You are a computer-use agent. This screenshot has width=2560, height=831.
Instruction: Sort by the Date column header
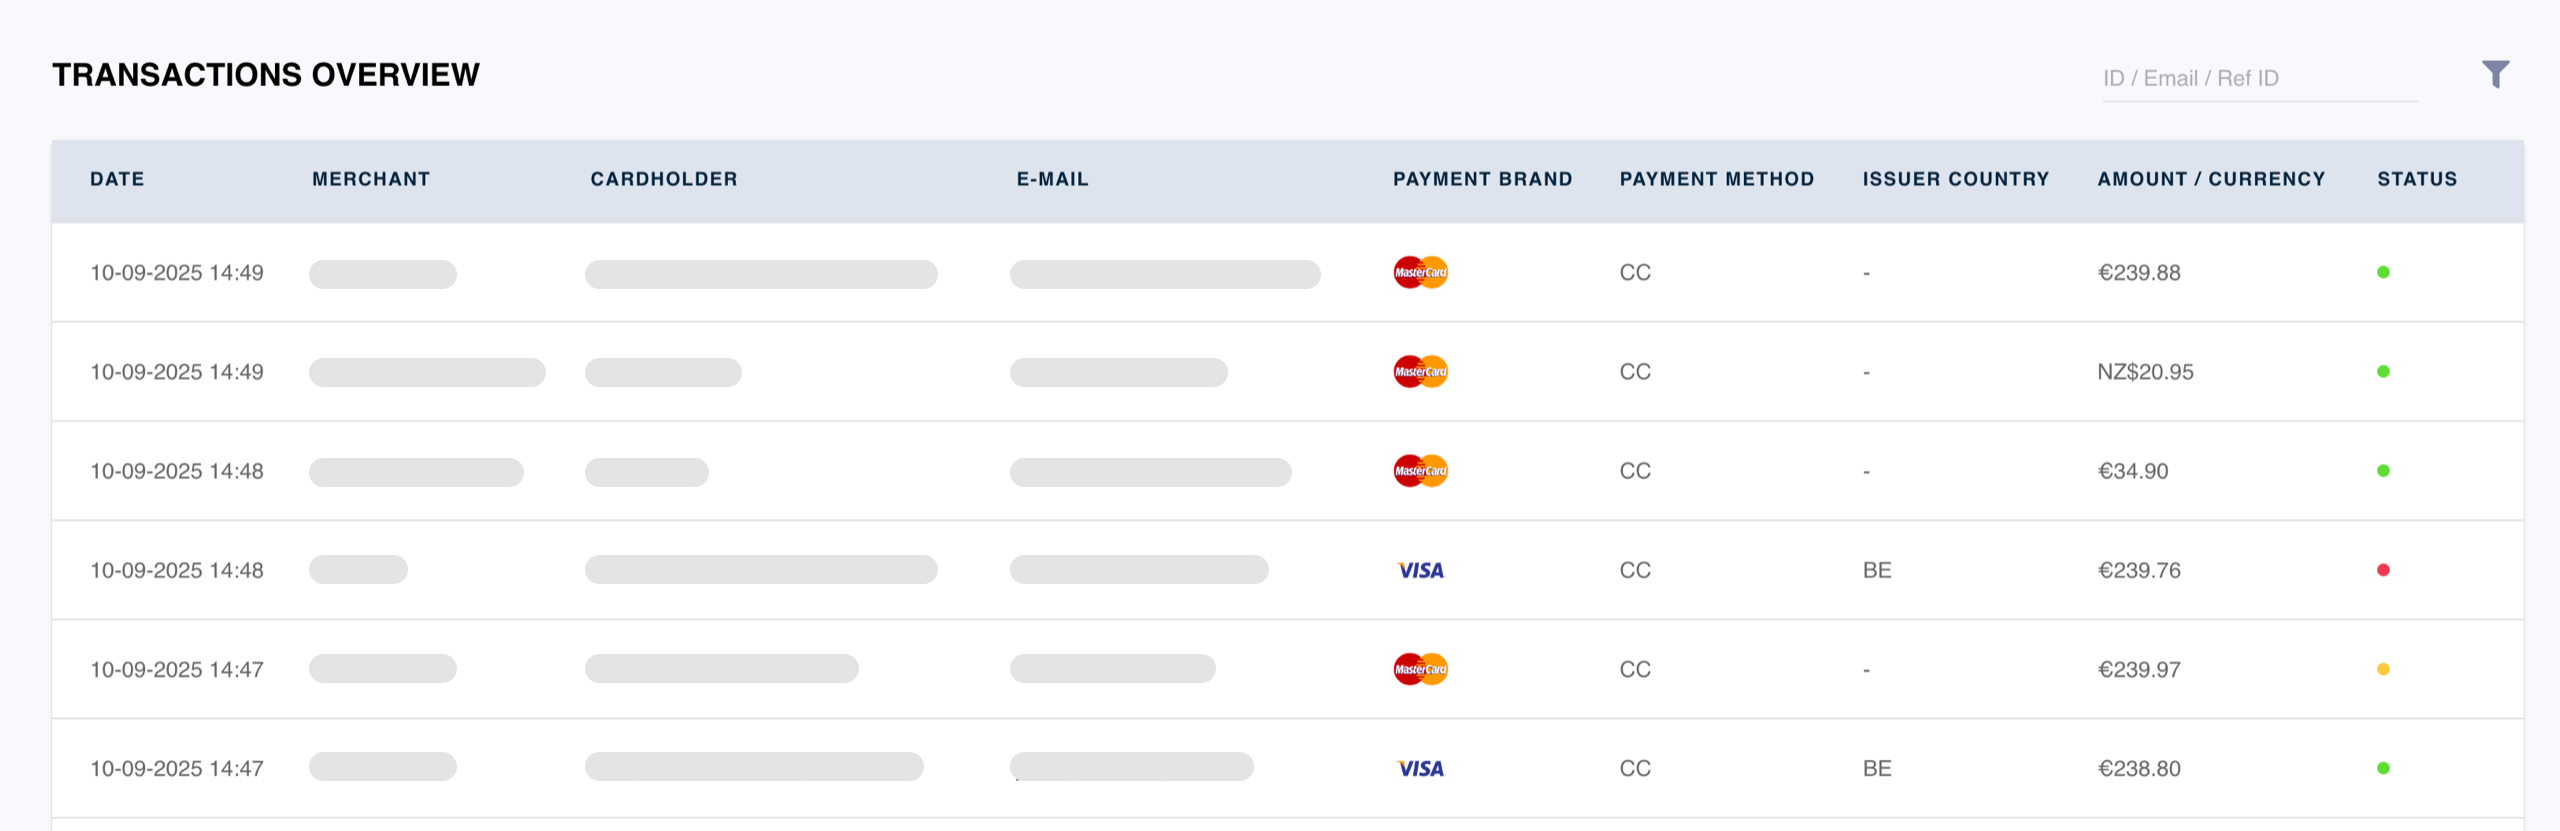click(x=117, y=179)
